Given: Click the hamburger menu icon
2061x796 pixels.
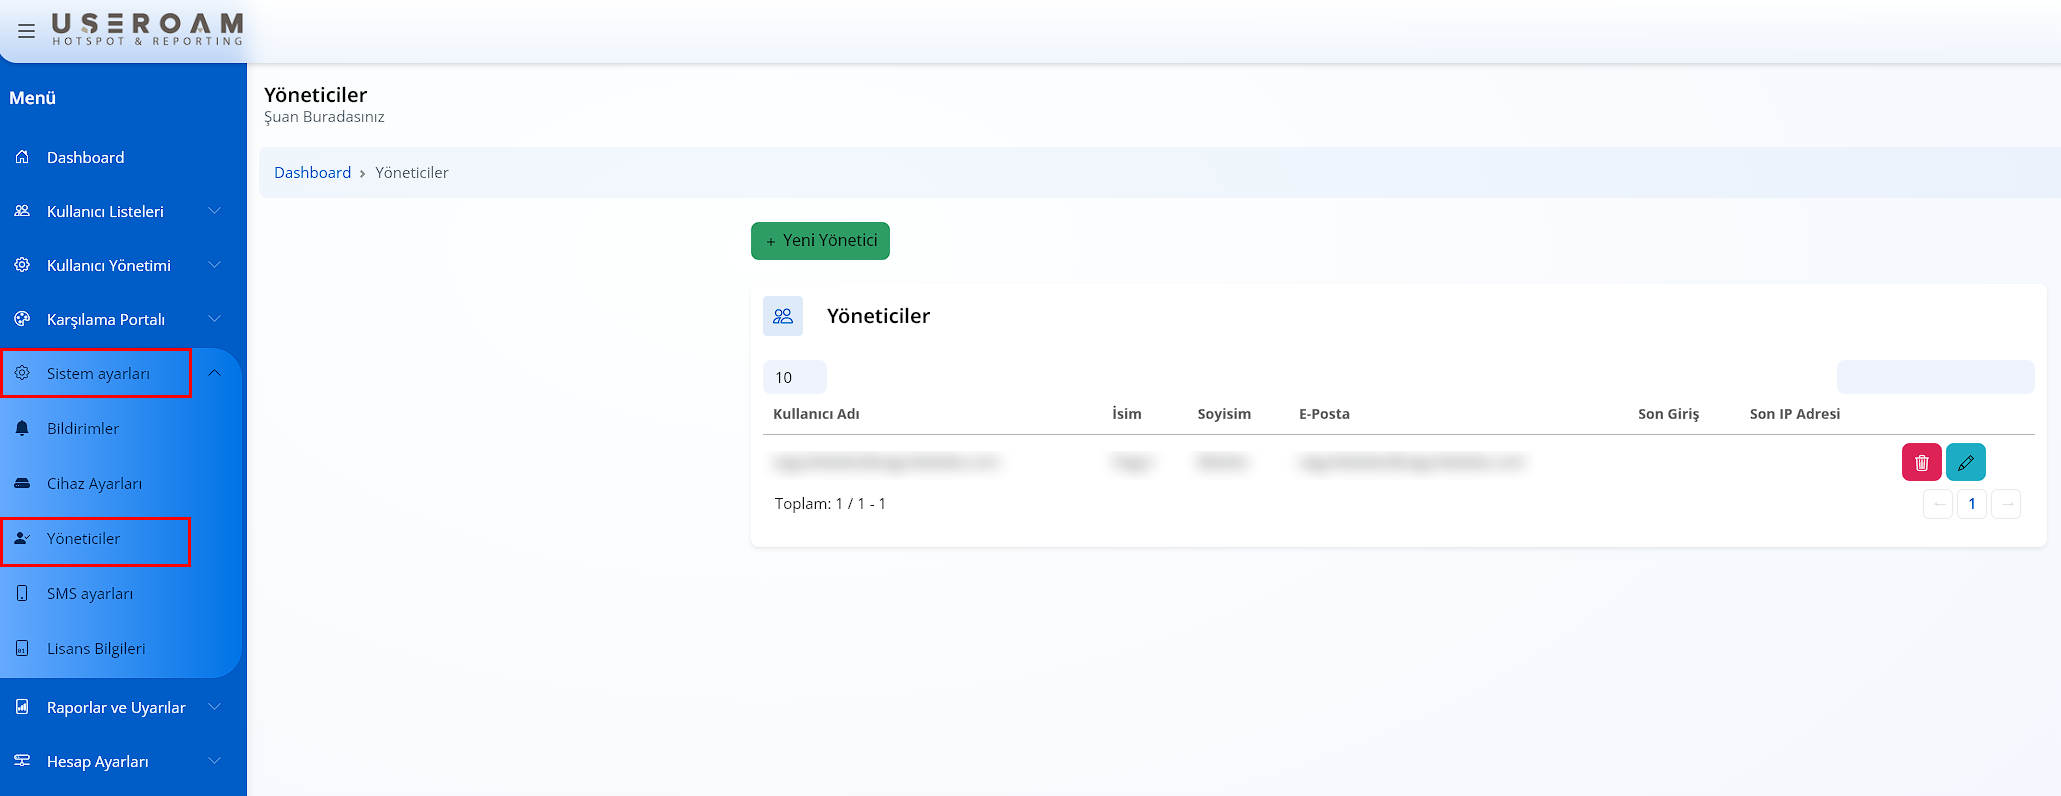Looking at the screenshot, I should tap(26, 31).
